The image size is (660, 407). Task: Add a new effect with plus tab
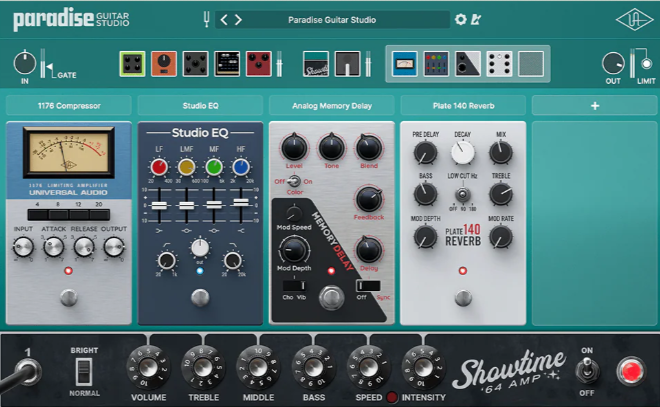click(x=595, y=106)
